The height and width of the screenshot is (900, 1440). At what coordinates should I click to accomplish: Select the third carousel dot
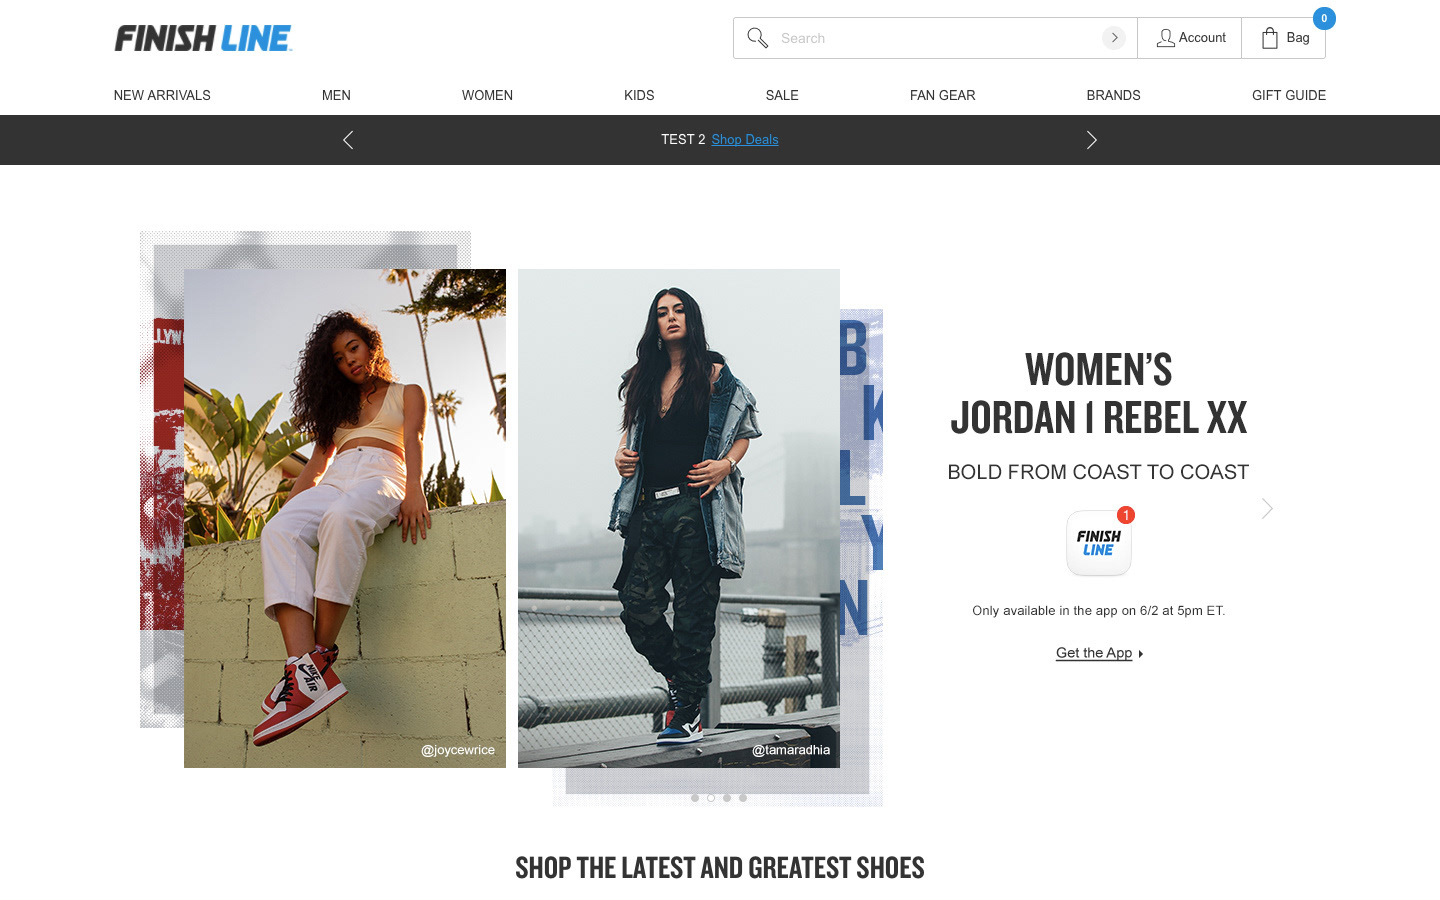pos(727,798)
